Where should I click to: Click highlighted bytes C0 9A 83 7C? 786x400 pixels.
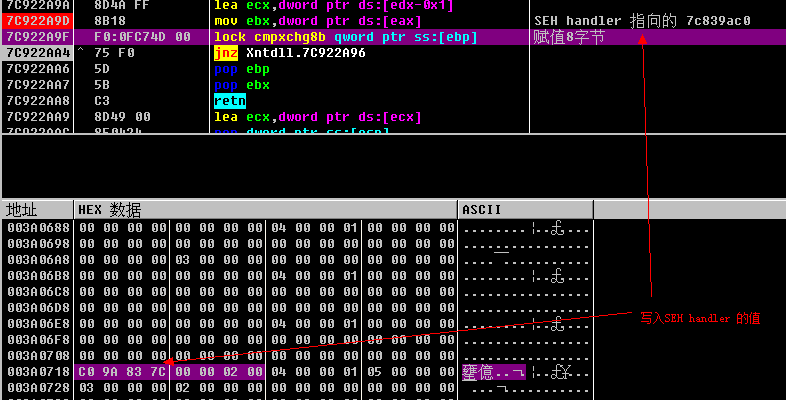tap(121, 372)
